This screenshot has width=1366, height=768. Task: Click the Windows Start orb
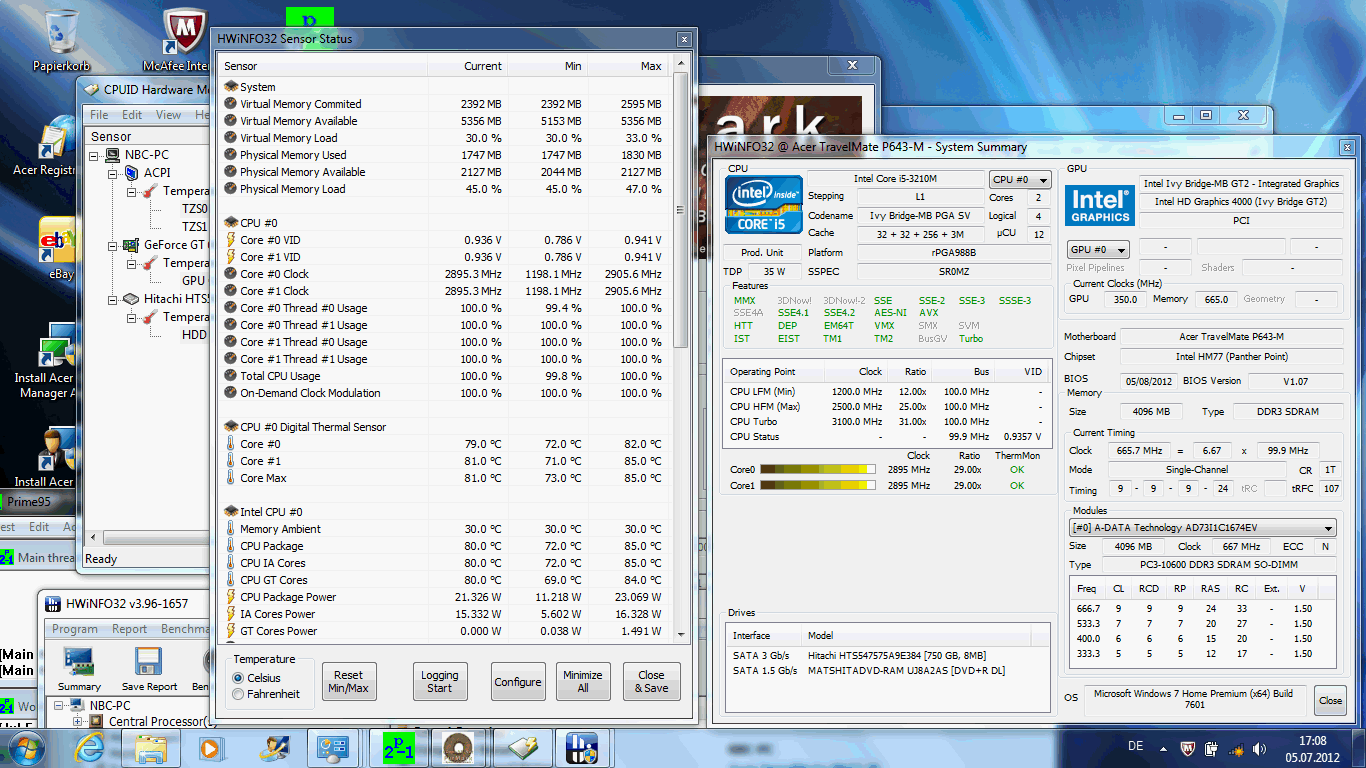[26, 747]
